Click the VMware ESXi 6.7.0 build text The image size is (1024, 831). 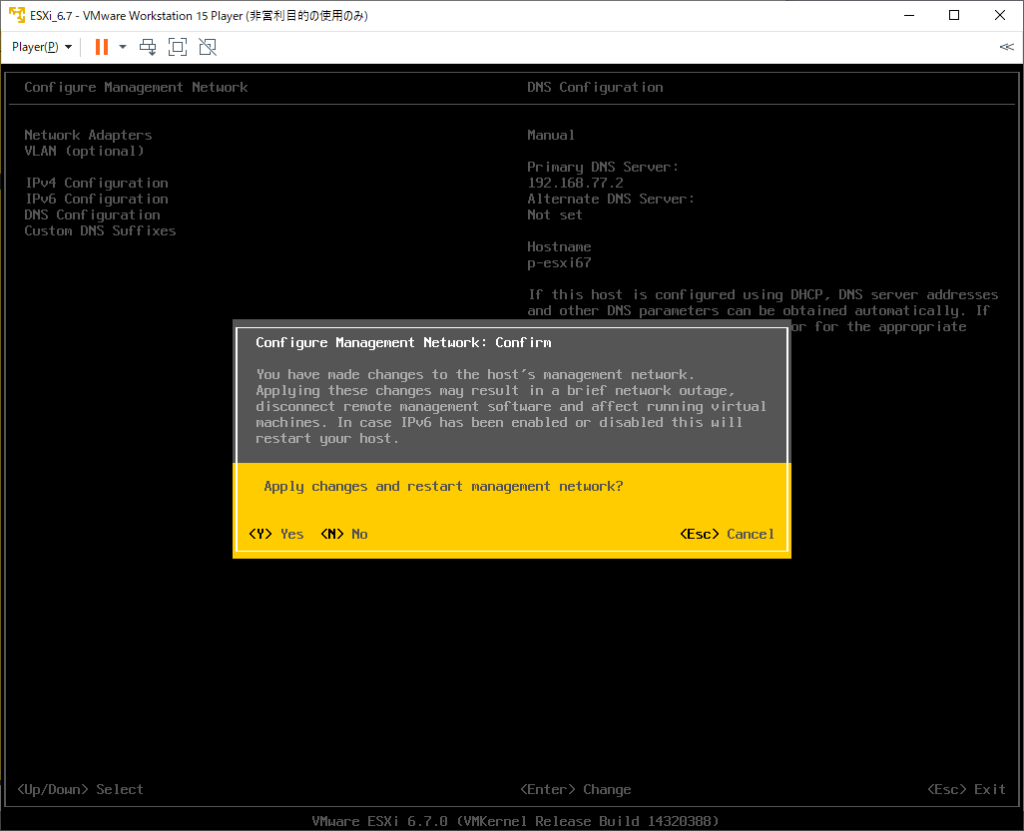[x=515, y=821]
